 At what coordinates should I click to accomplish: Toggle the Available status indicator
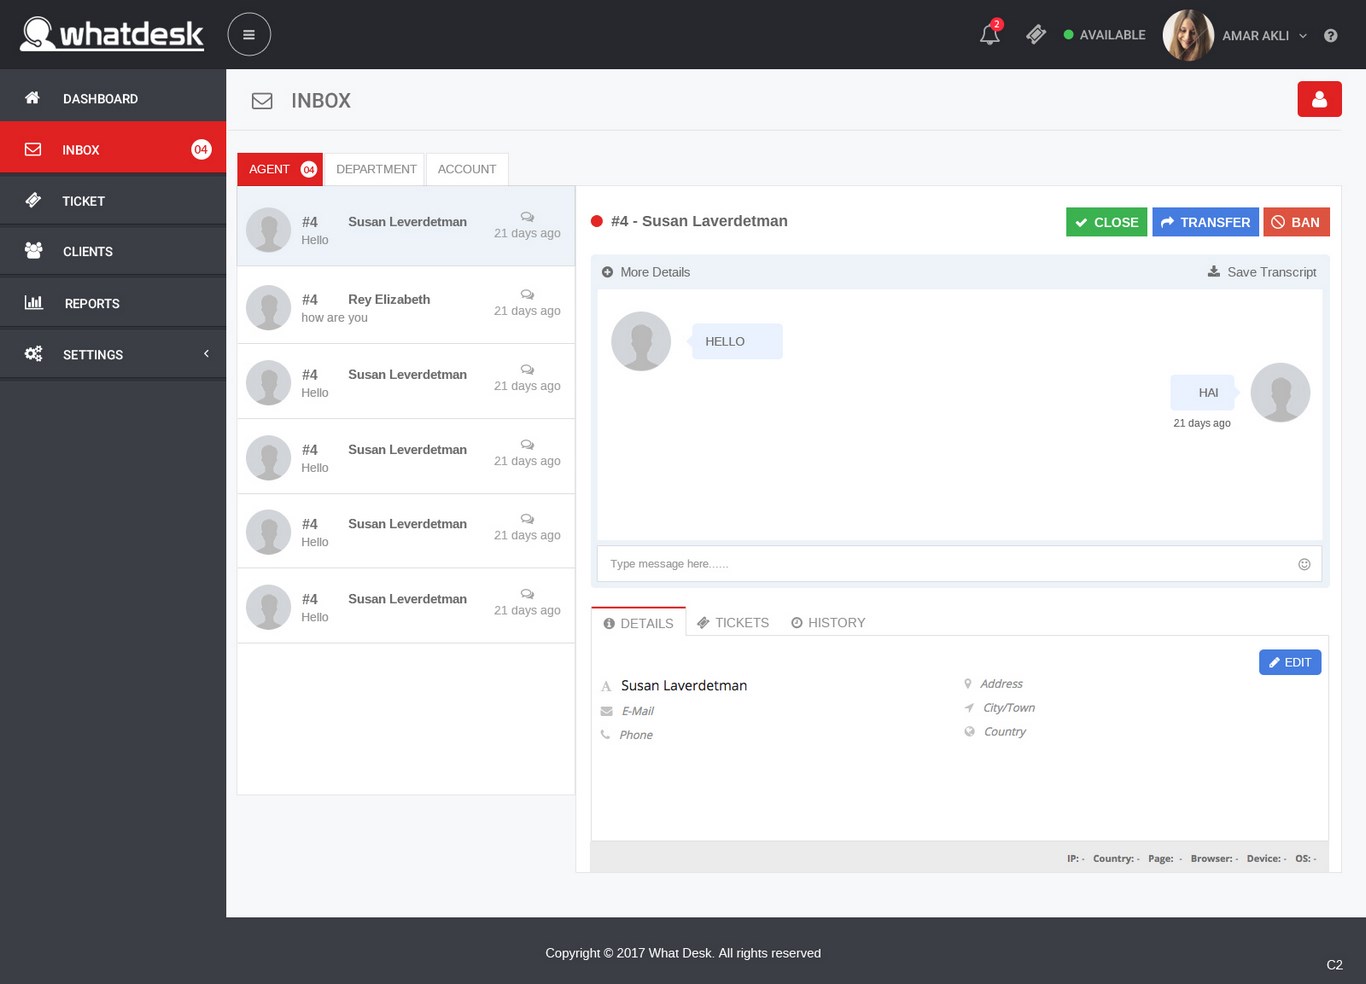click(x=1104, y=35)
